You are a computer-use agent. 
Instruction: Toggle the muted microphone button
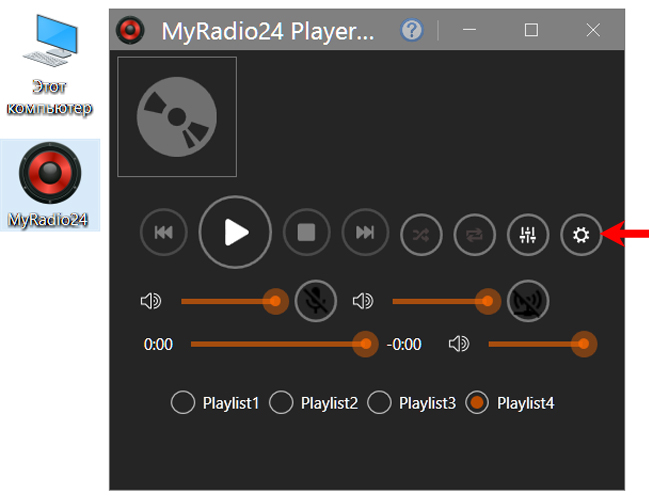[x=316, y=301]
